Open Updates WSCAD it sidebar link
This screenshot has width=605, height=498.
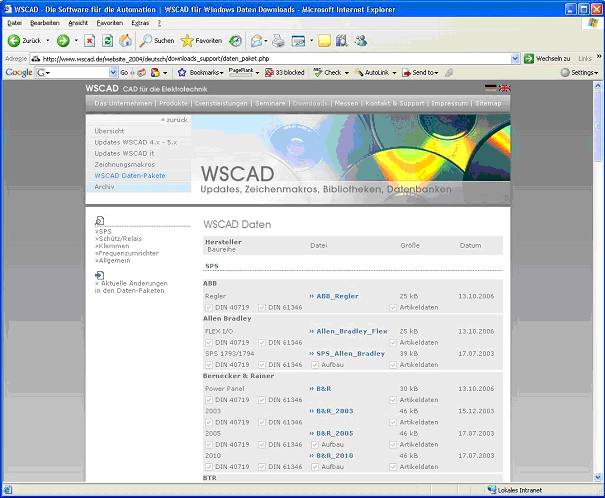pyautogui.click(x=124, y=153)
